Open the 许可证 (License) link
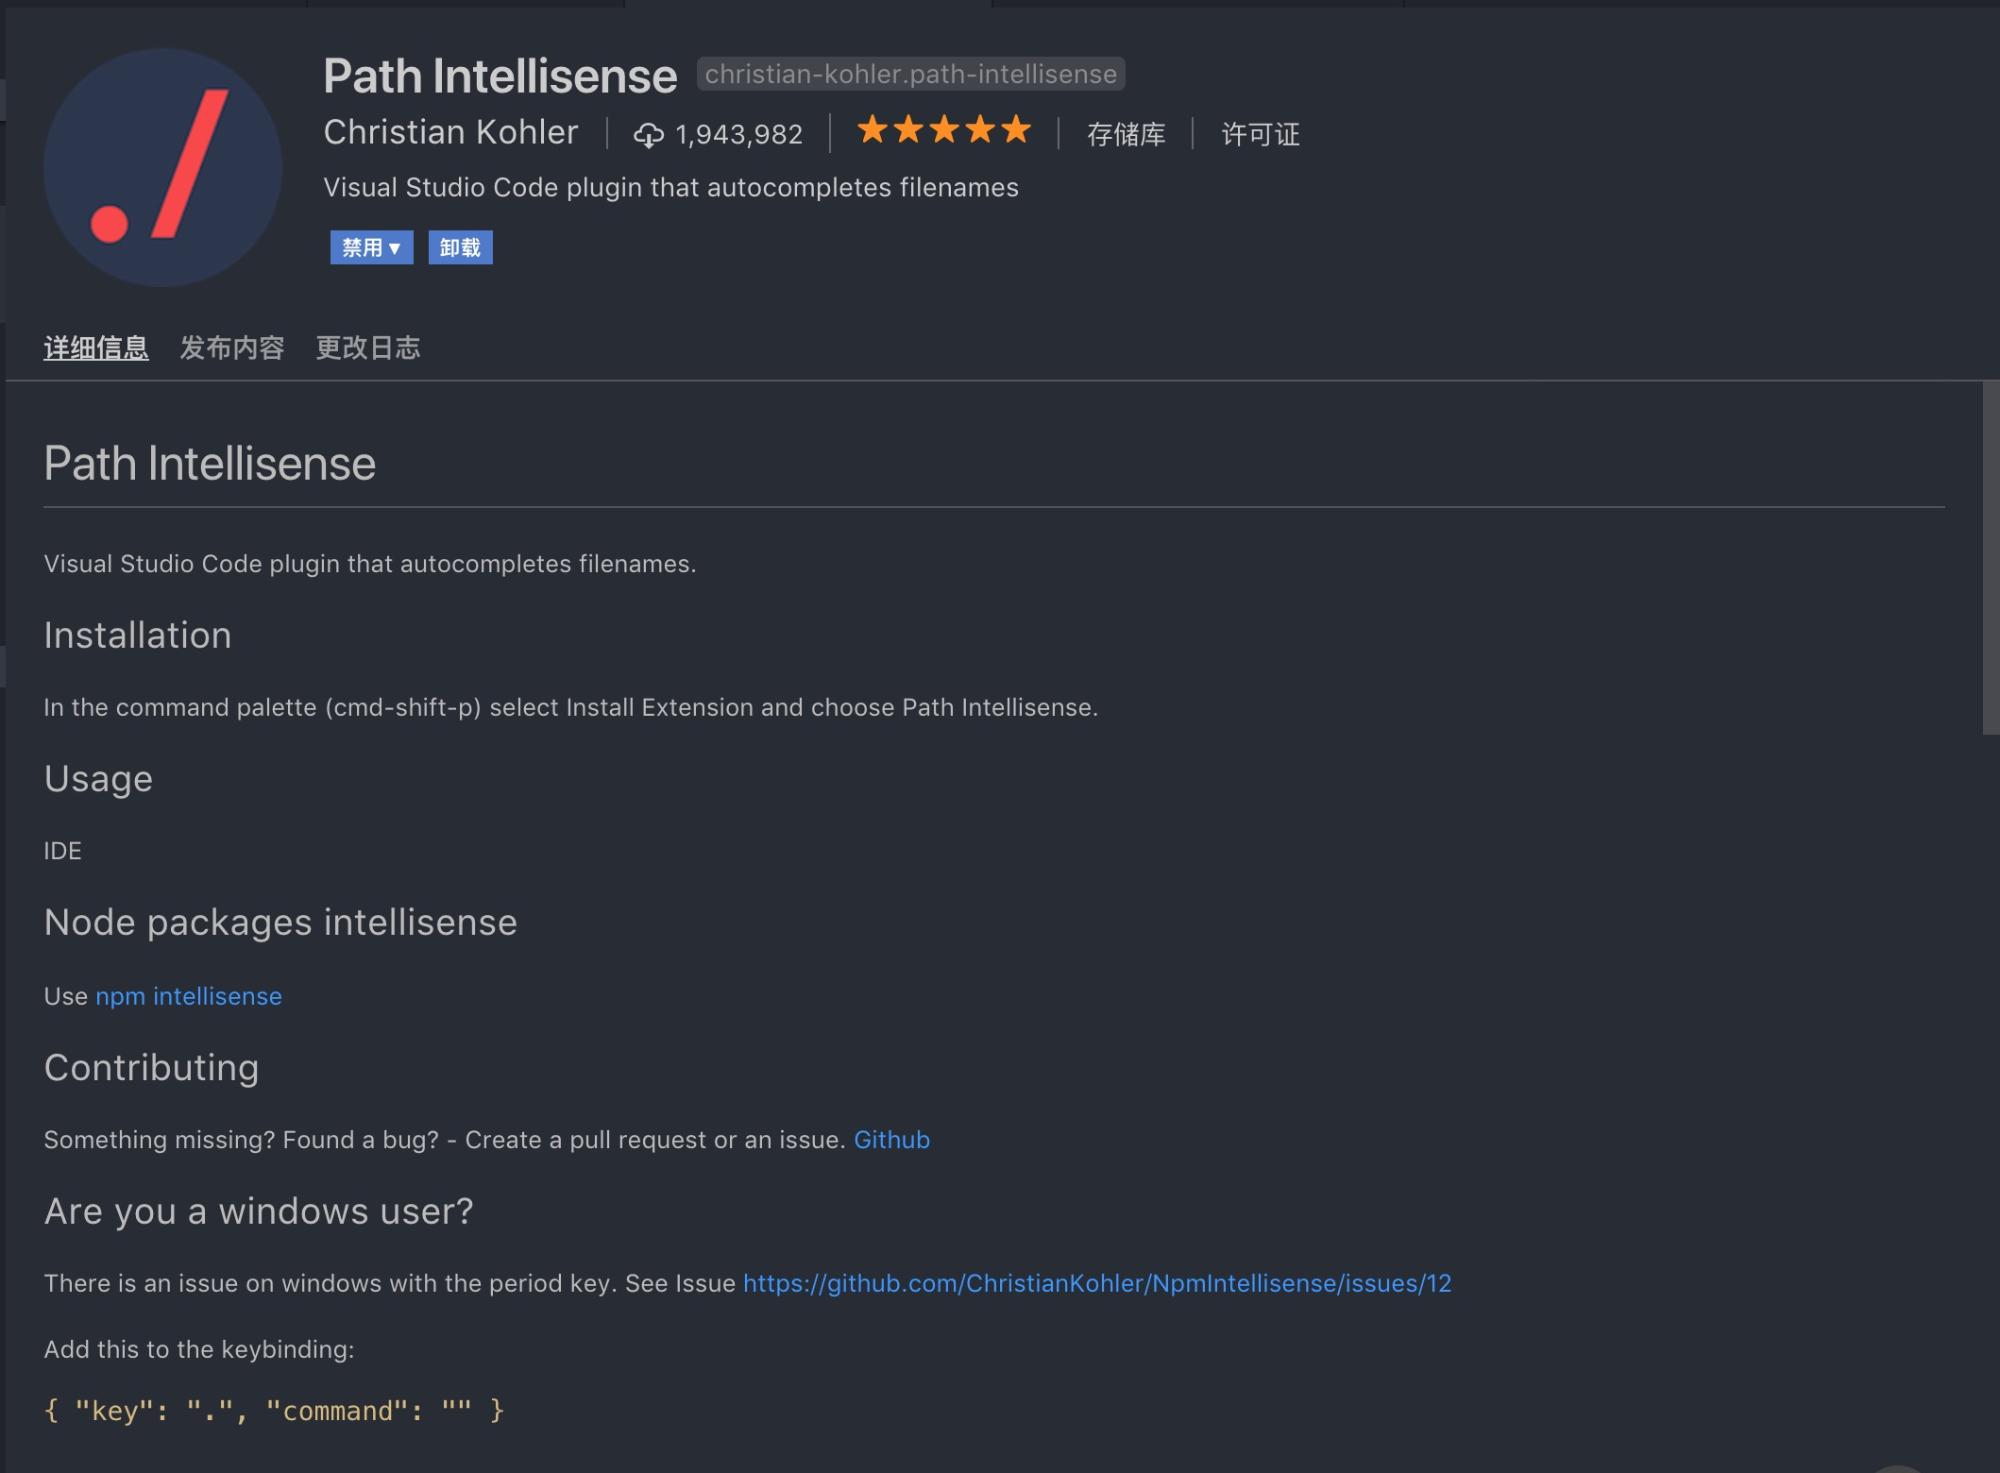Image resolution: width=2000 pixels, height=1473 pixels. [1260, 134]
